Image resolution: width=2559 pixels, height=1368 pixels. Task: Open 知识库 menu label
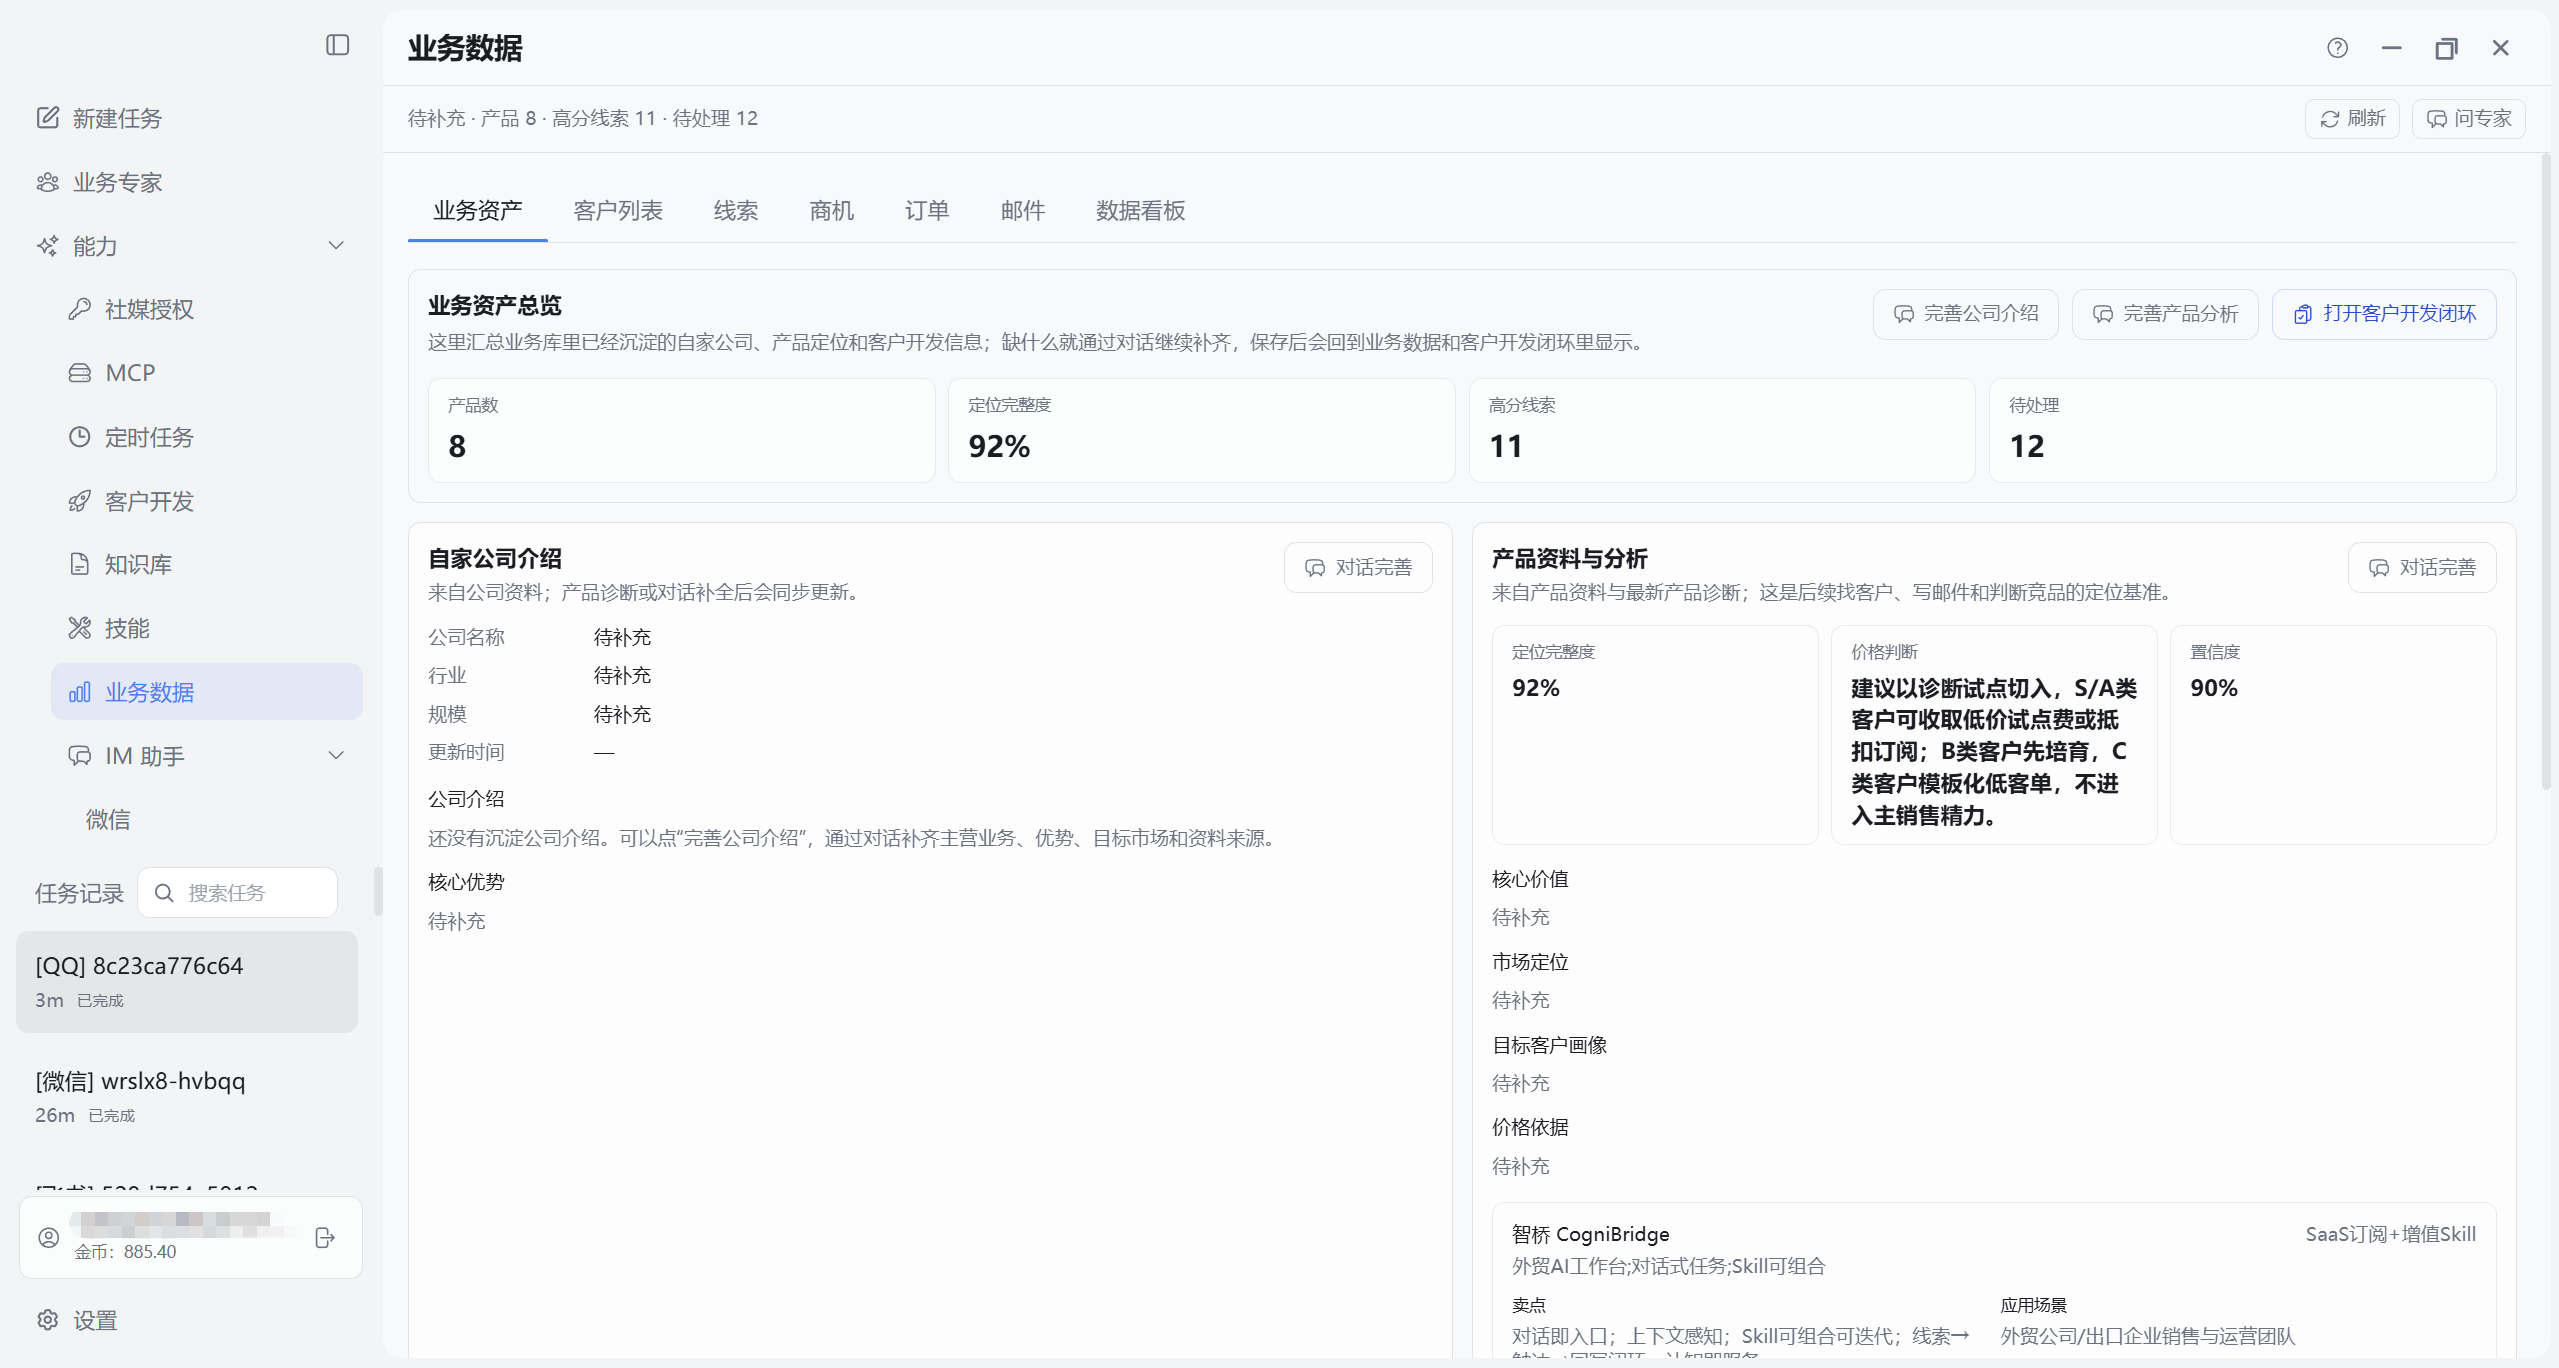[x=139, y=565]
